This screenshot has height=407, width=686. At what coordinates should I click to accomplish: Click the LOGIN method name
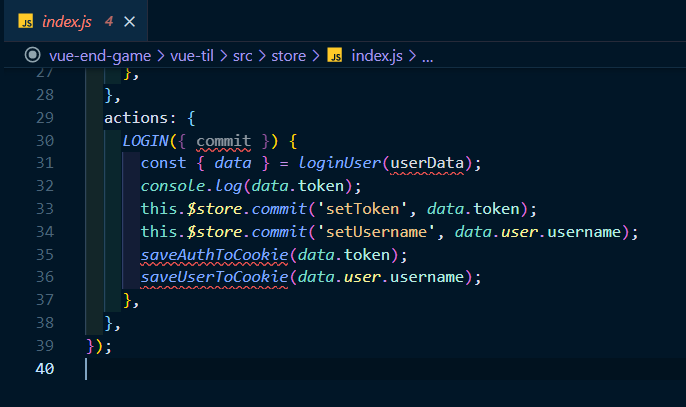pyautogui.click(x=146, y=140)
